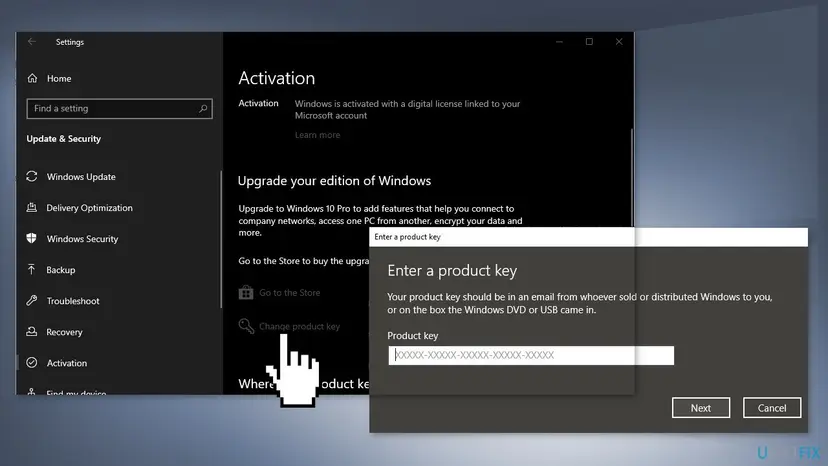Click the back arrow in Settings

[32, 41]
